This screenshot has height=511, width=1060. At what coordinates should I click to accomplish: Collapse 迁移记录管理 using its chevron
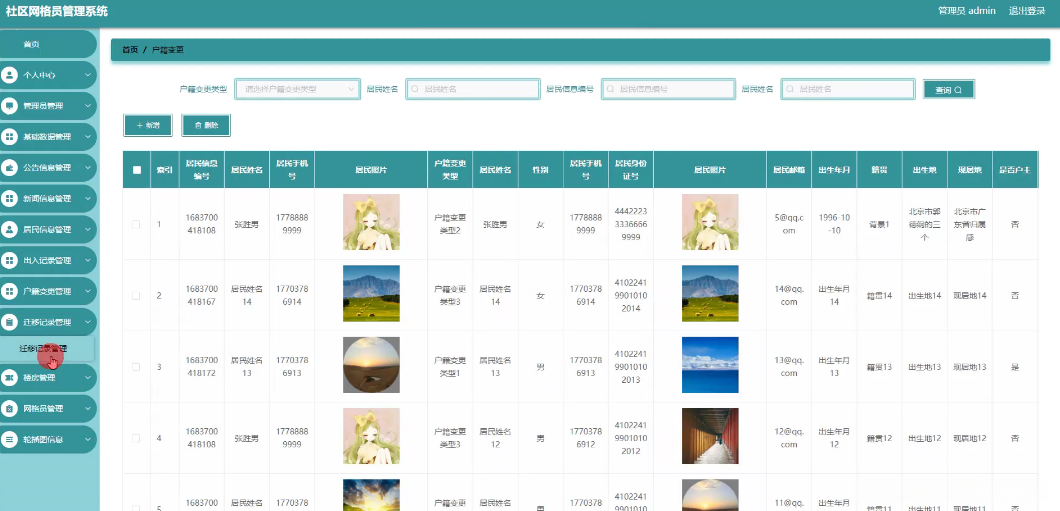88,322
